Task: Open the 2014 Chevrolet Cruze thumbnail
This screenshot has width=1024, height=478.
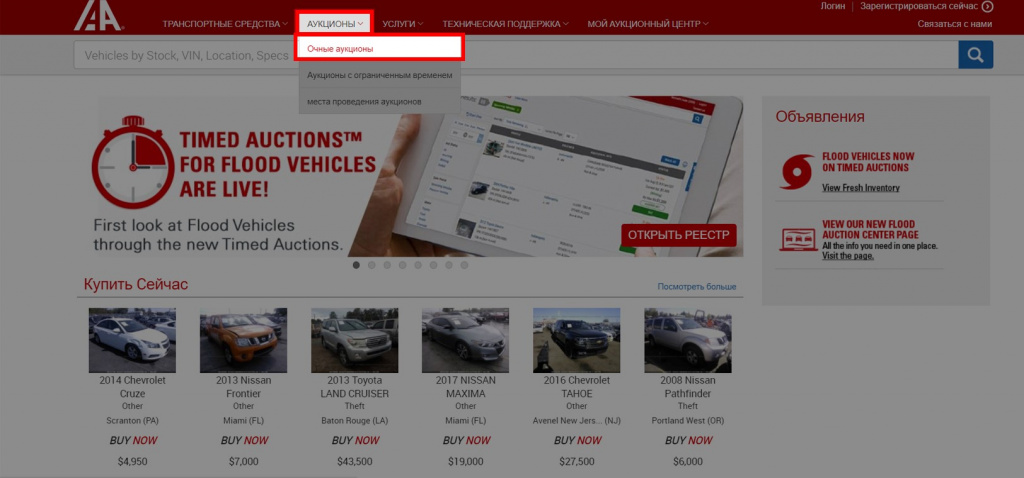Action: click(133, 340)
